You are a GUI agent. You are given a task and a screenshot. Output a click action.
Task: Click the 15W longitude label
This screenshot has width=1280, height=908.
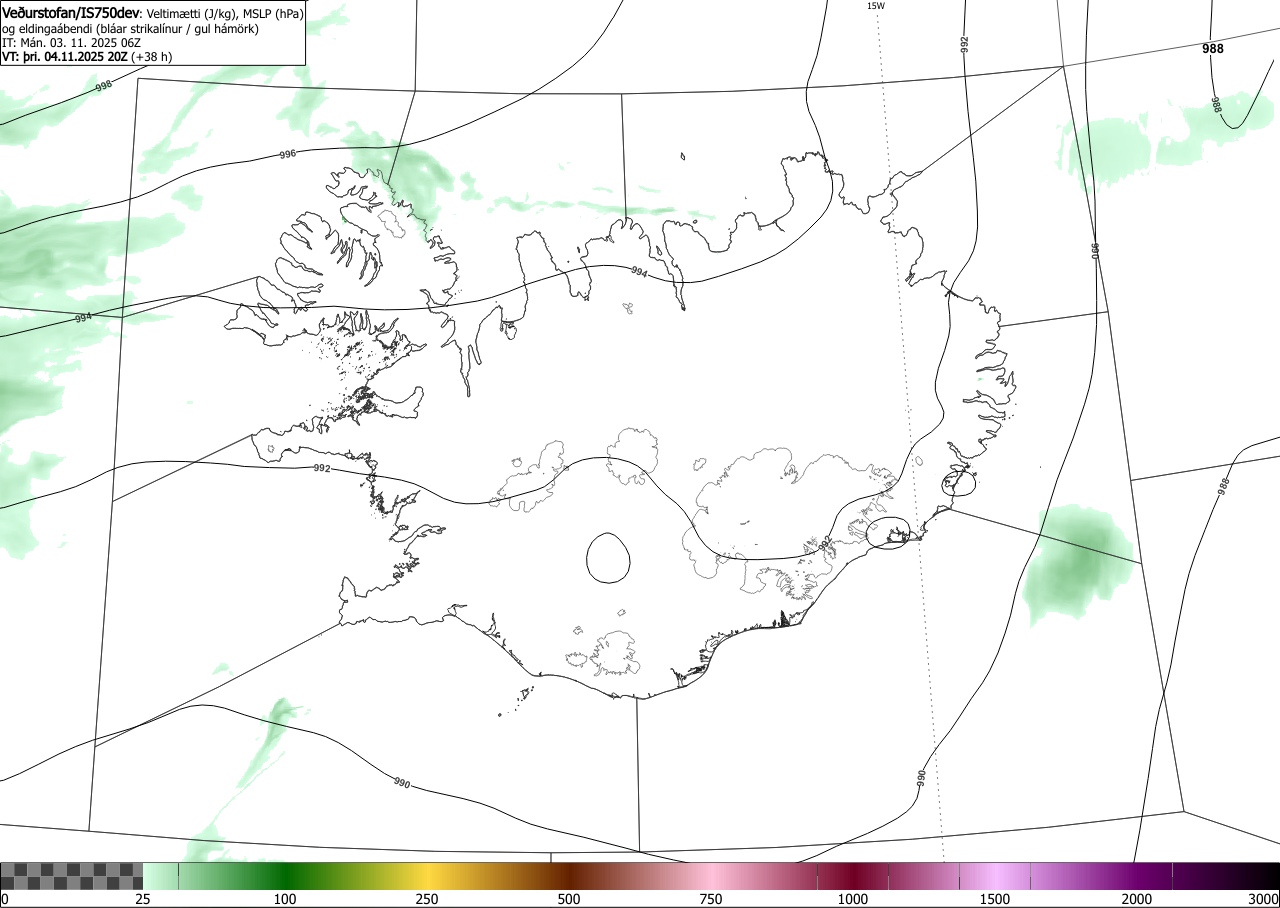click(875, 6)
